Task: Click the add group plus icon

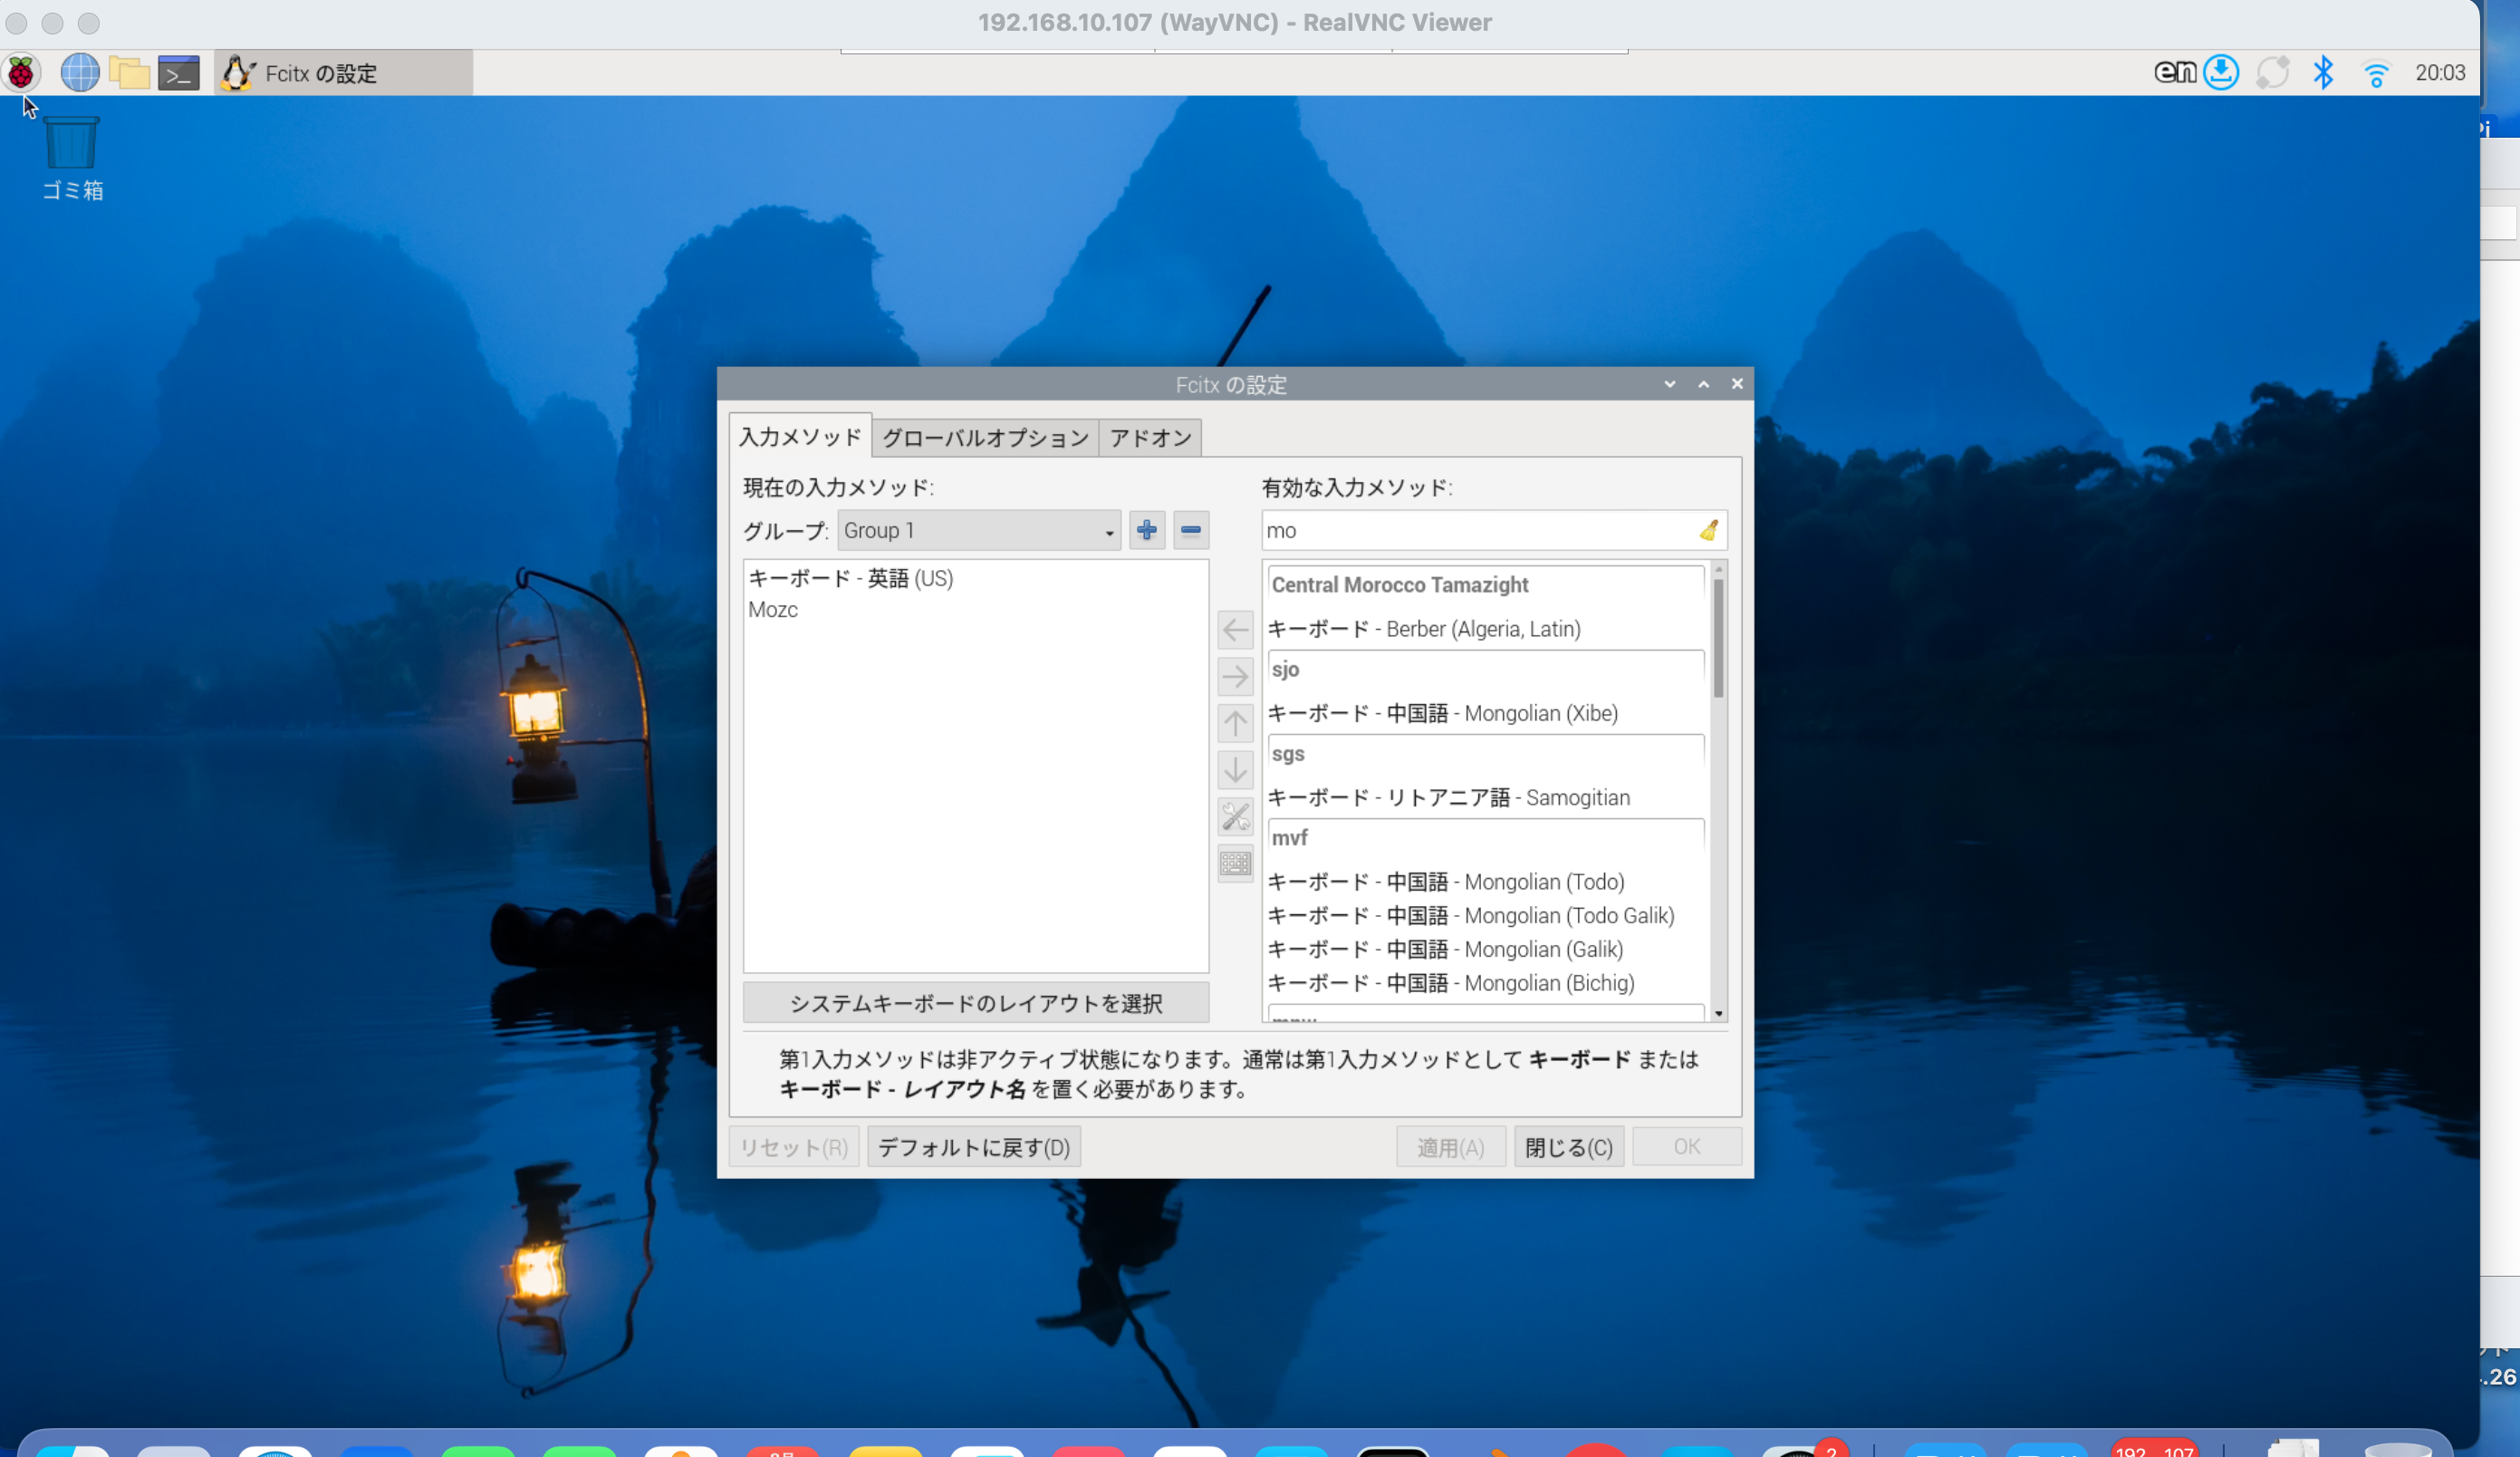Action: click(x=1146, y=530)
